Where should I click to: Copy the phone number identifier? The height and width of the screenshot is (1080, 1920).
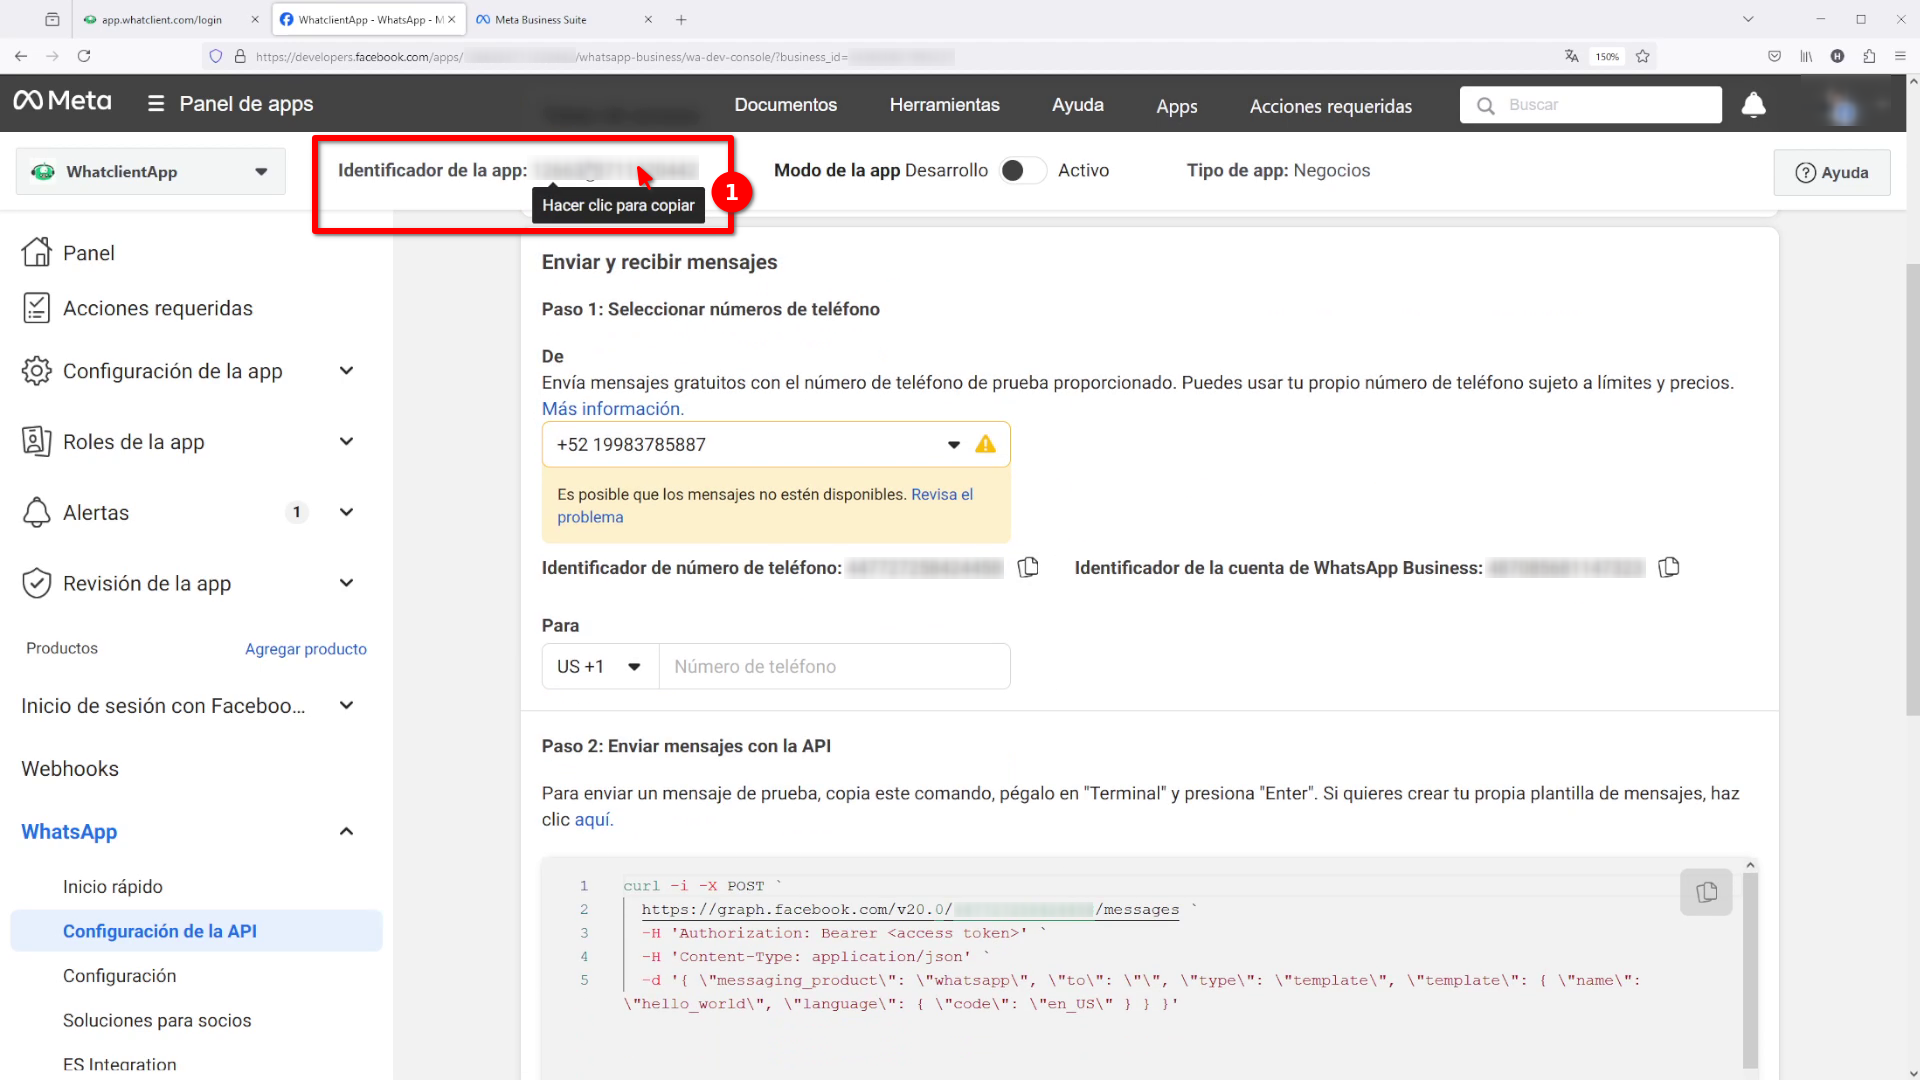1028,568
